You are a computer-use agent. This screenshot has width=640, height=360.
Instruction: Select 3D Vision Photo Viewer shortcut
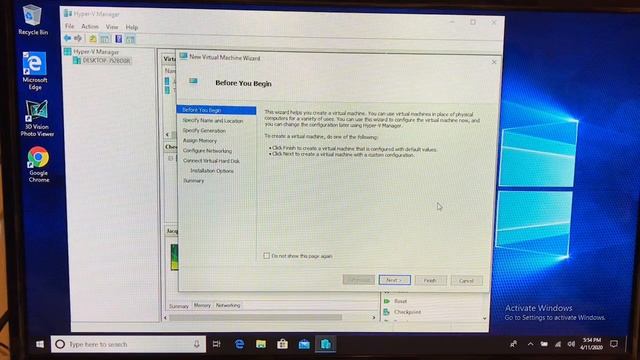pyautogui.click(x=37, y=118)
